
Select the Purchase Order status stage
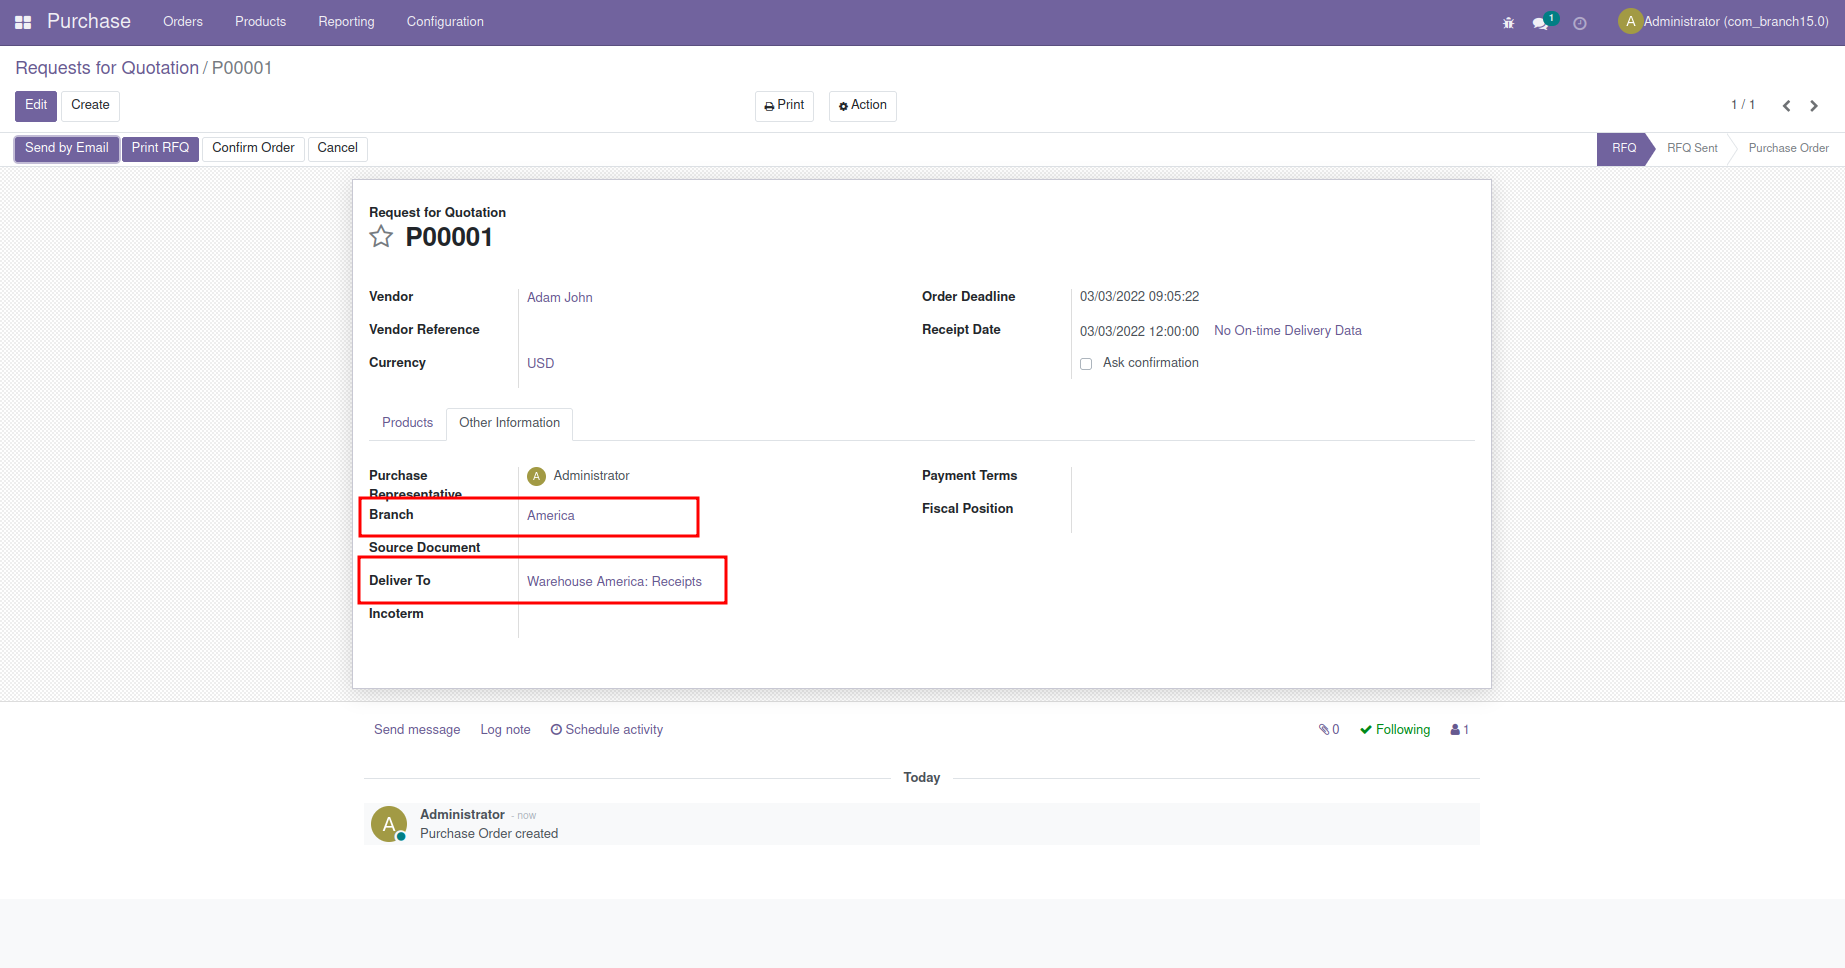(x=1788, y=149)
